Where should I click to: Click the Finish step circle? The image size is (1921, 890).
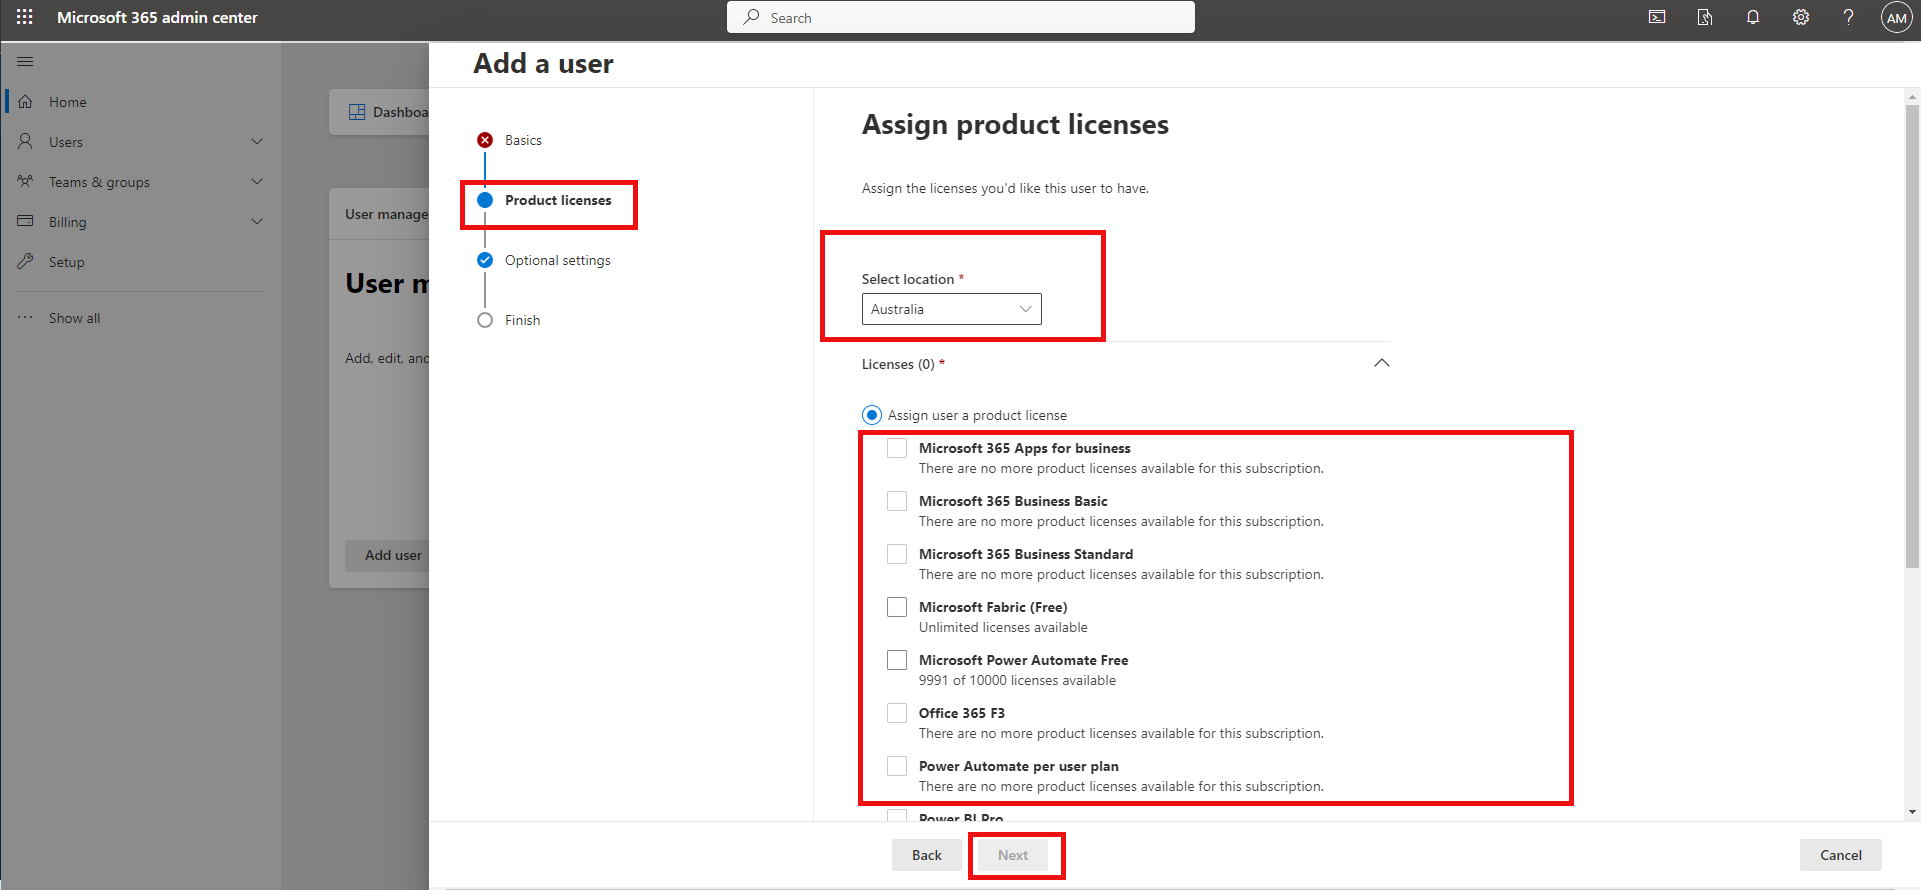[485, 320]
